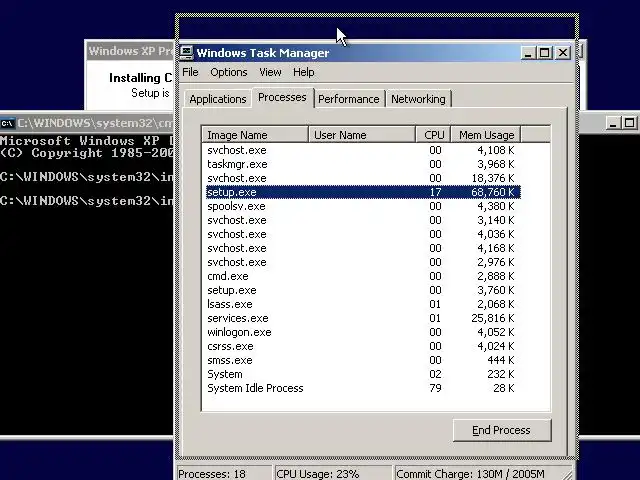Select the services.exe process row

pyautogui.click(x=363, y=318)
